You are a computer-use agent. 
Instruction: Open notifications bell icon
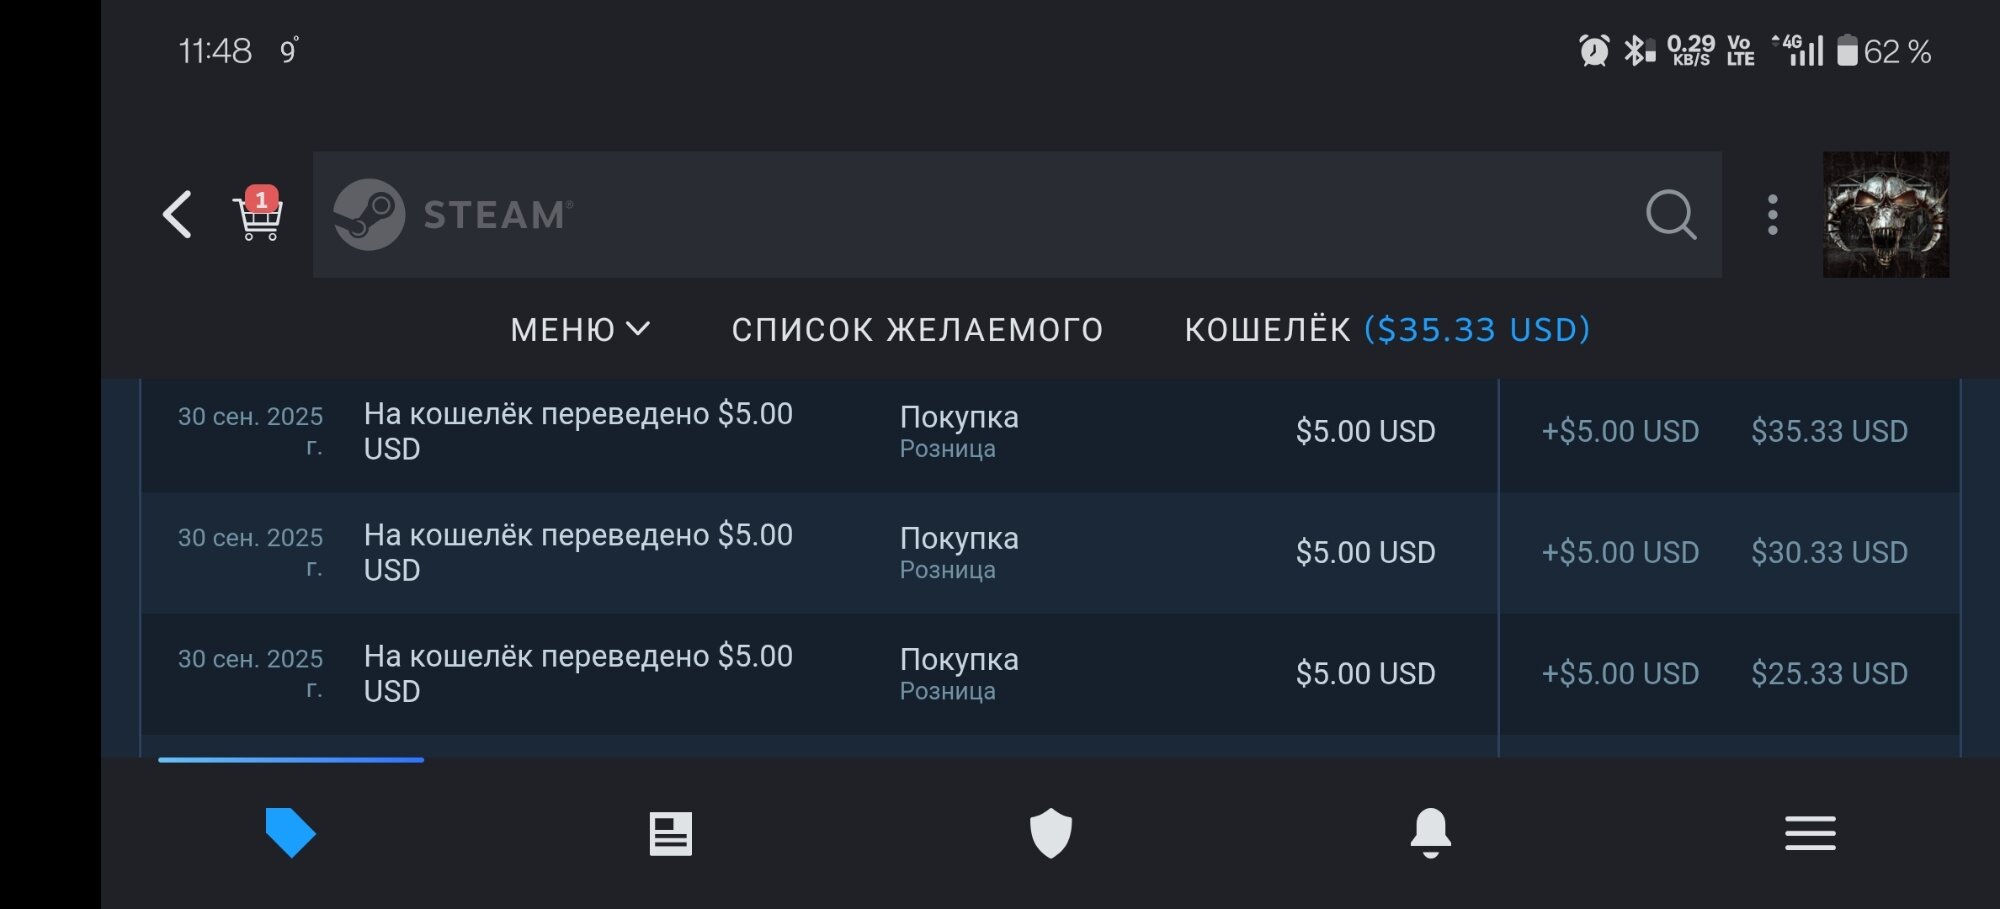click(x=1430, y=833)
